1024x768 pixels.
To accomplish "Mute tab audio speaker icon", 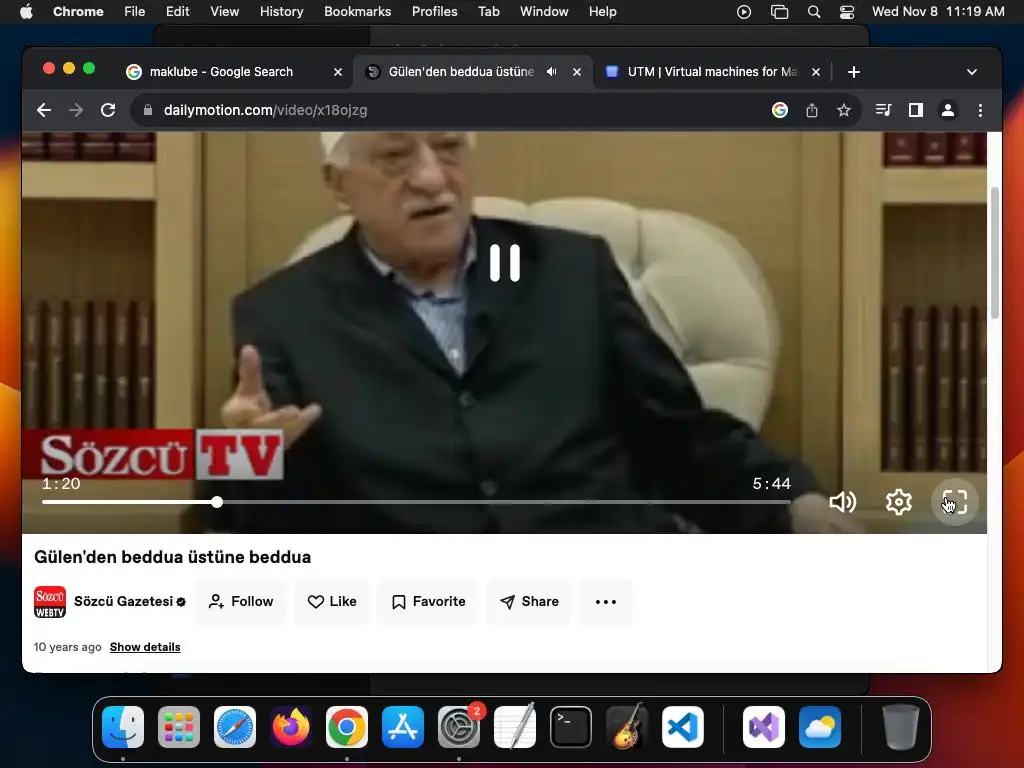I will (x=552, y=72).
